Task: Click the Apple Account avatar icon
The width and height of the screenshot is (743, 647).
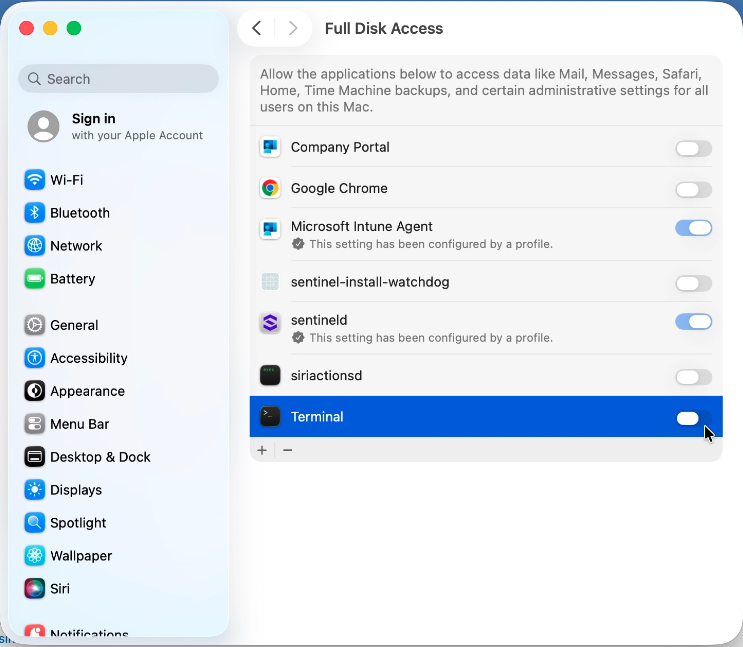Action: pos(44,127)
